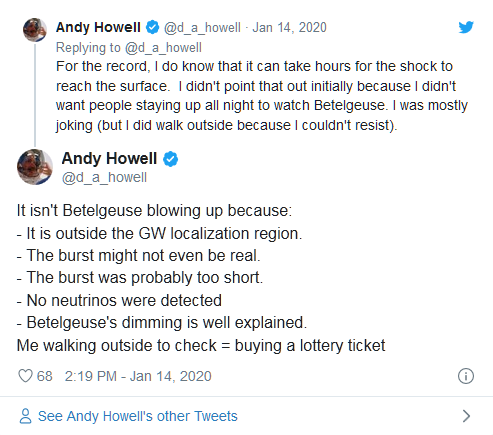Like the tweet with heart icon
This screenshot has width=493, height=435.
click(25, 376)
